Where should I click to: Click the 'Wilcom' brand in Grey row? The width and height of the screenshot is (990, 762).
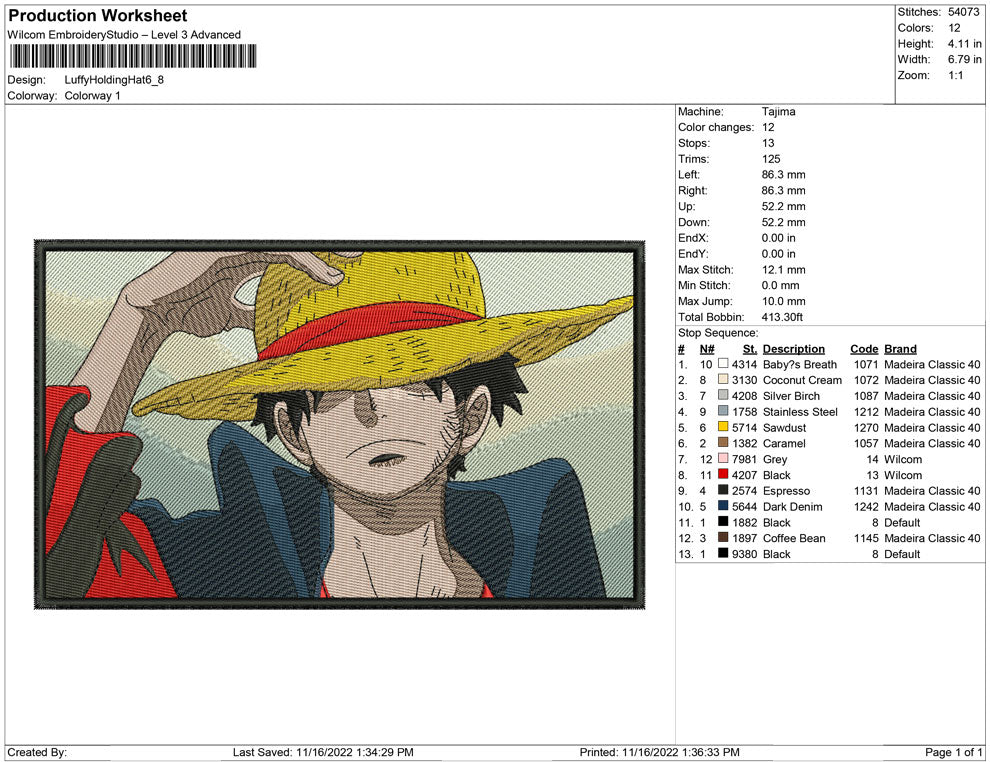click(903, 459)
